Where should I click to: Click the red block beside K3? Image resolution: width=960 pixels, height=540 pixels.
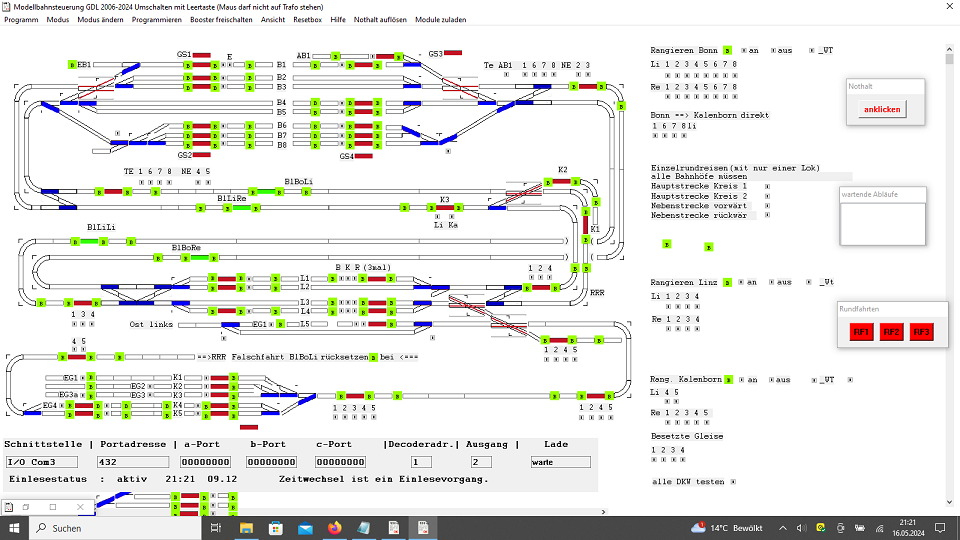click(x=445, y=208)
